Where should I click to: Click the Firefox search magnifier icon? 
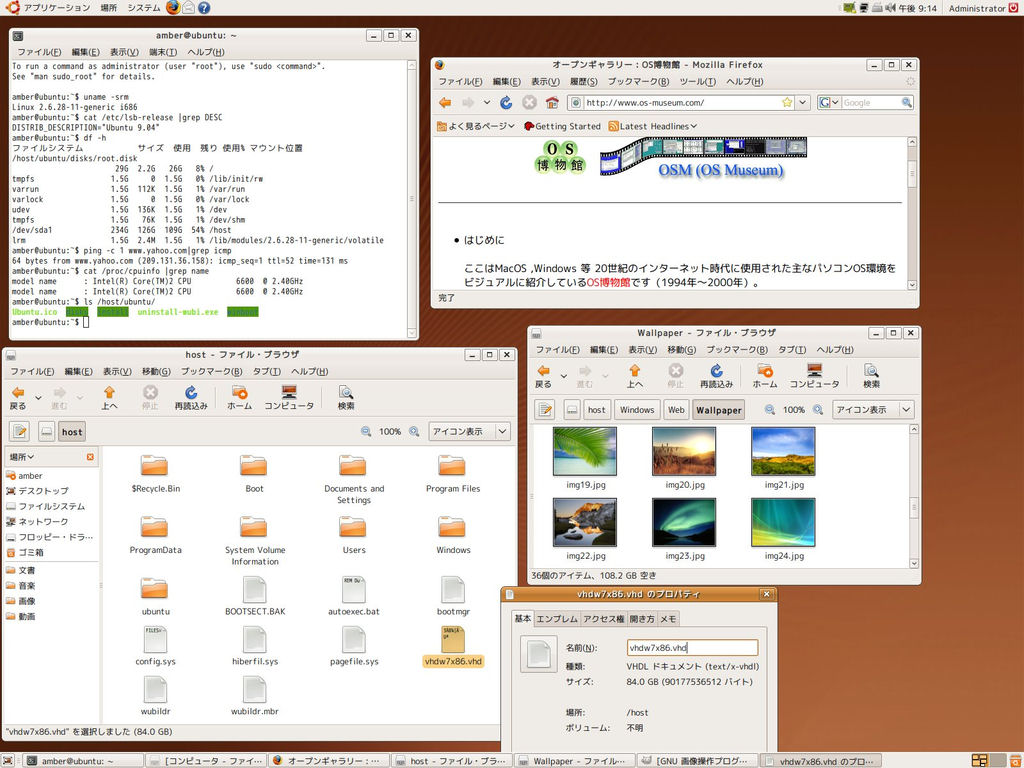[906, 103]
